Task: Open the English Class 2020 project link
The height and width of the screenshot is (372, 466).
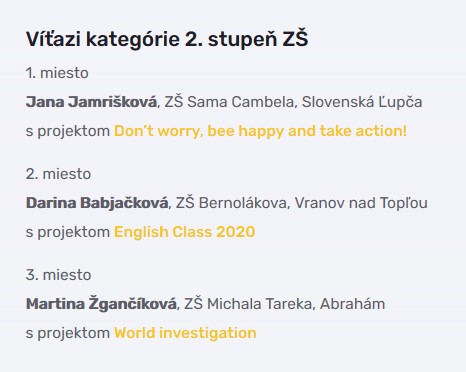Action: point(184,232)
